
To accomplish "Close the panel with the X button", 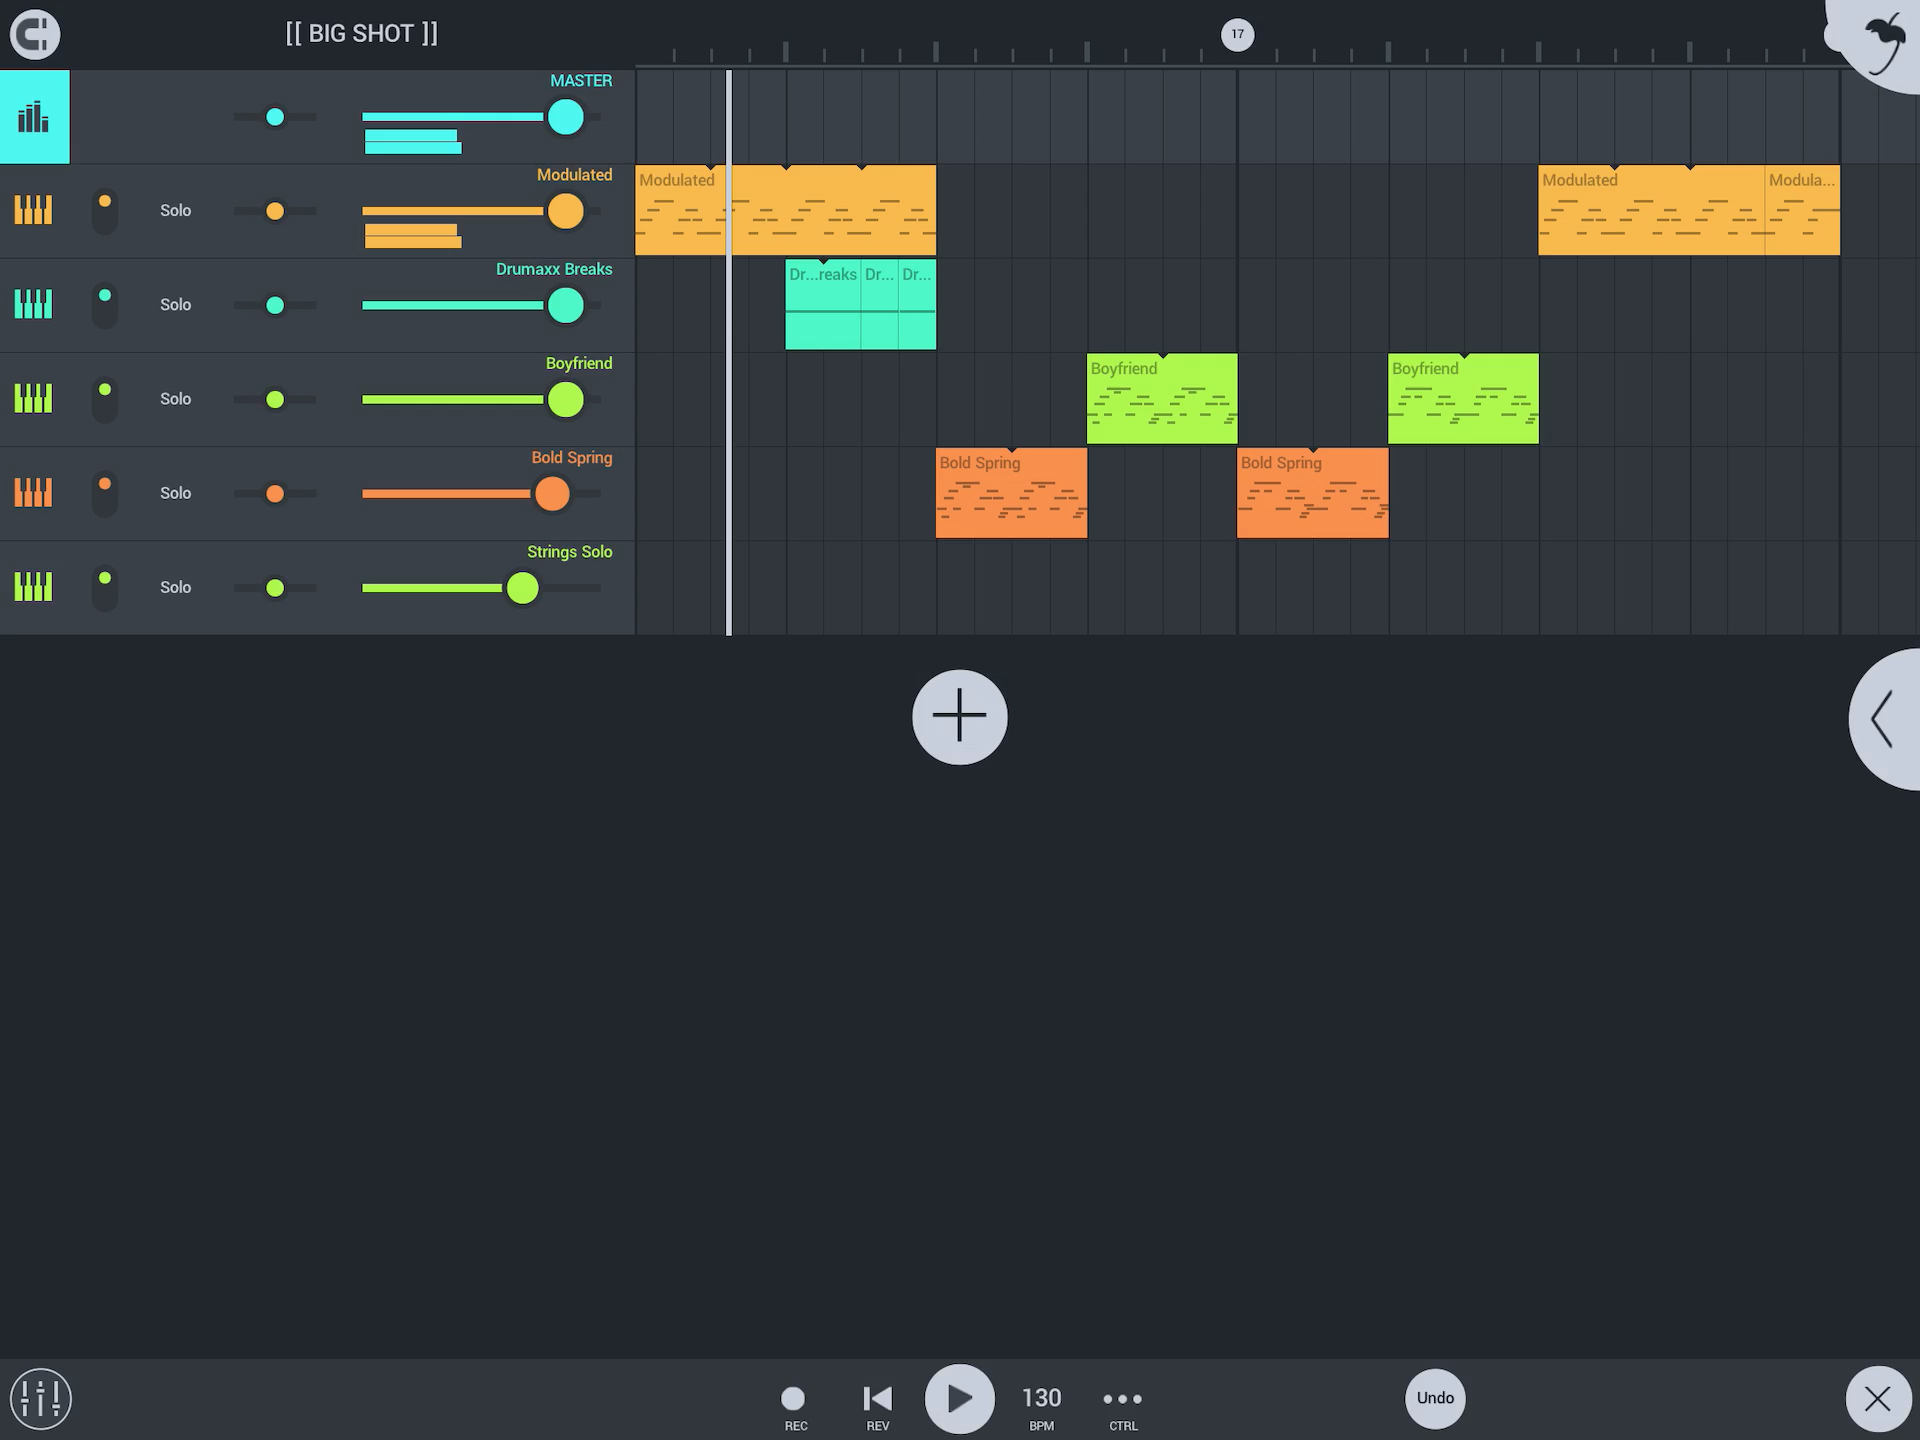I will pyautogui.click(x=1877, y=1398).
